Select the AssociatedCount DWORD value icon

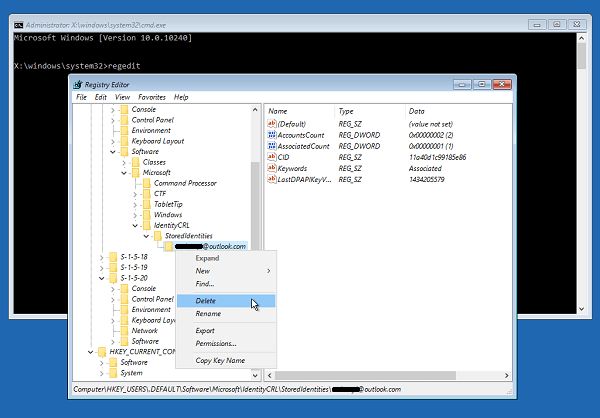[x=271, y=146]
